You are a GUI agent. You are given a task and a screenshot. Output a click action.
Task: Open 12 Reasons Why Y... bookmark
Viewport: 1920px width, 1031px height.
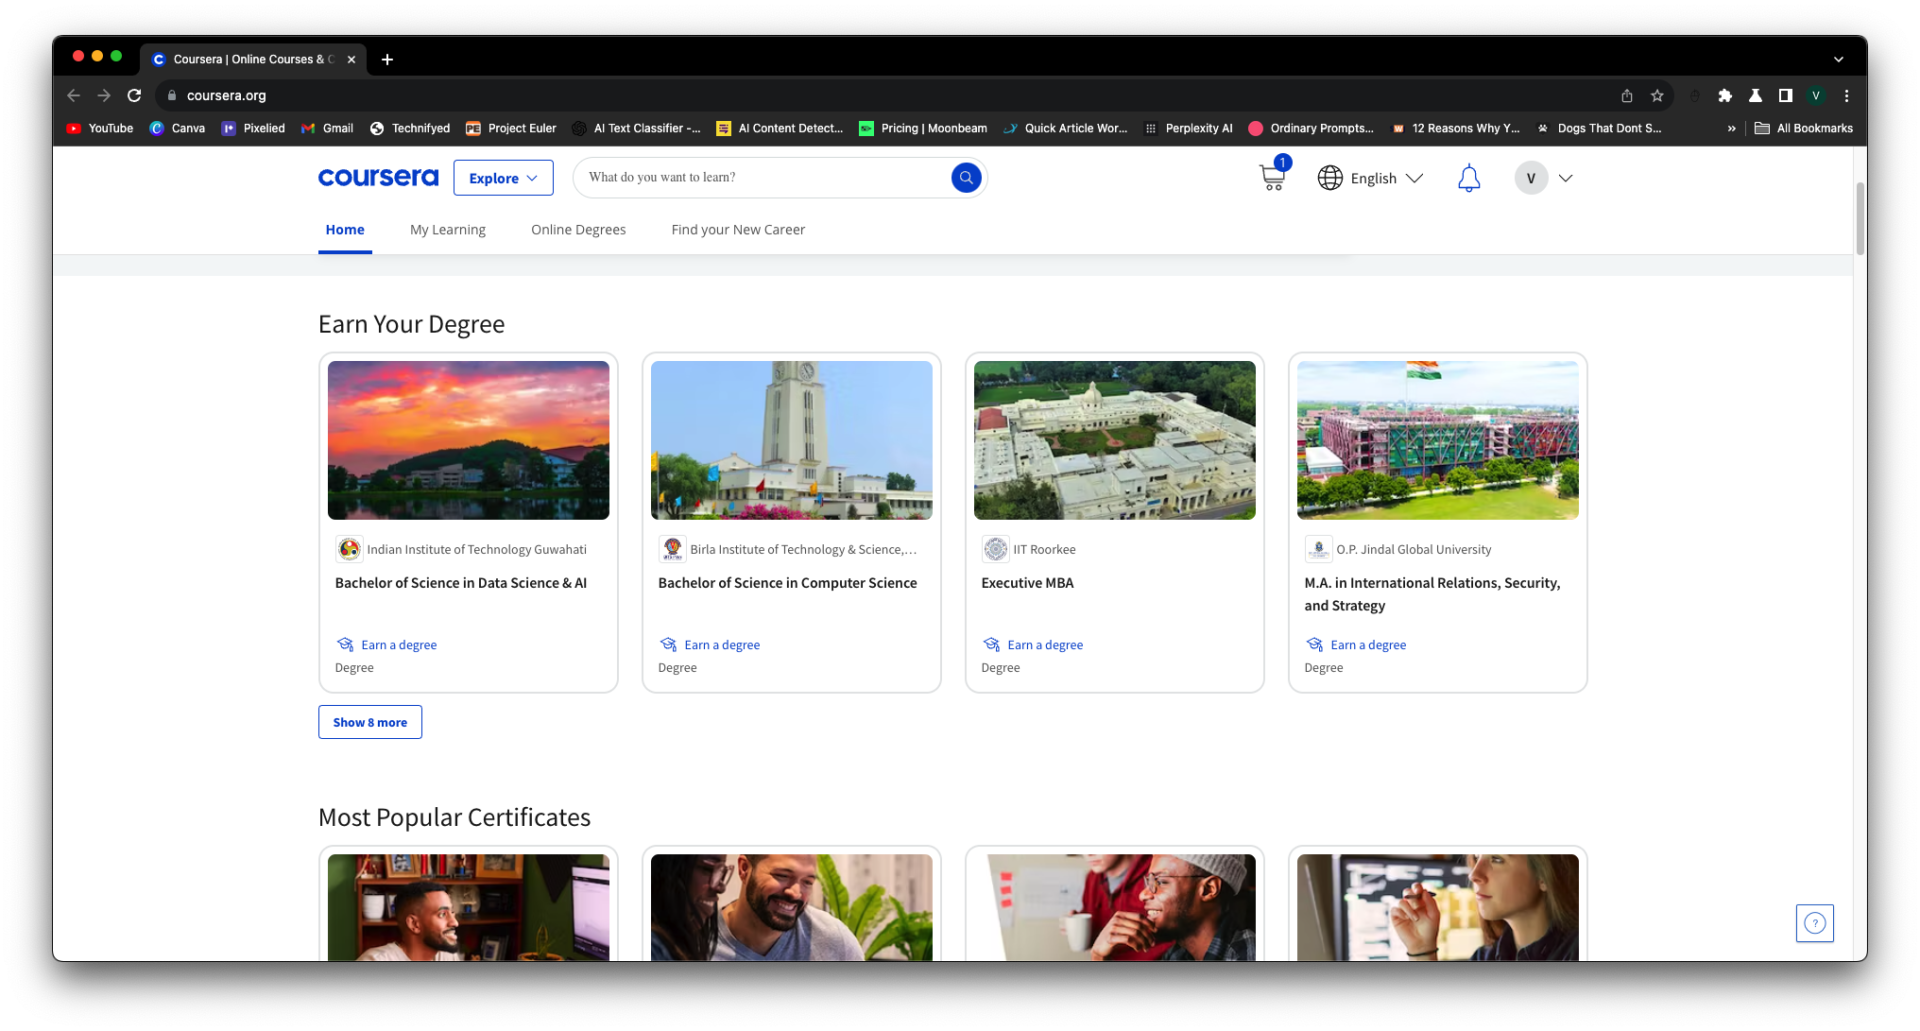1455,128
